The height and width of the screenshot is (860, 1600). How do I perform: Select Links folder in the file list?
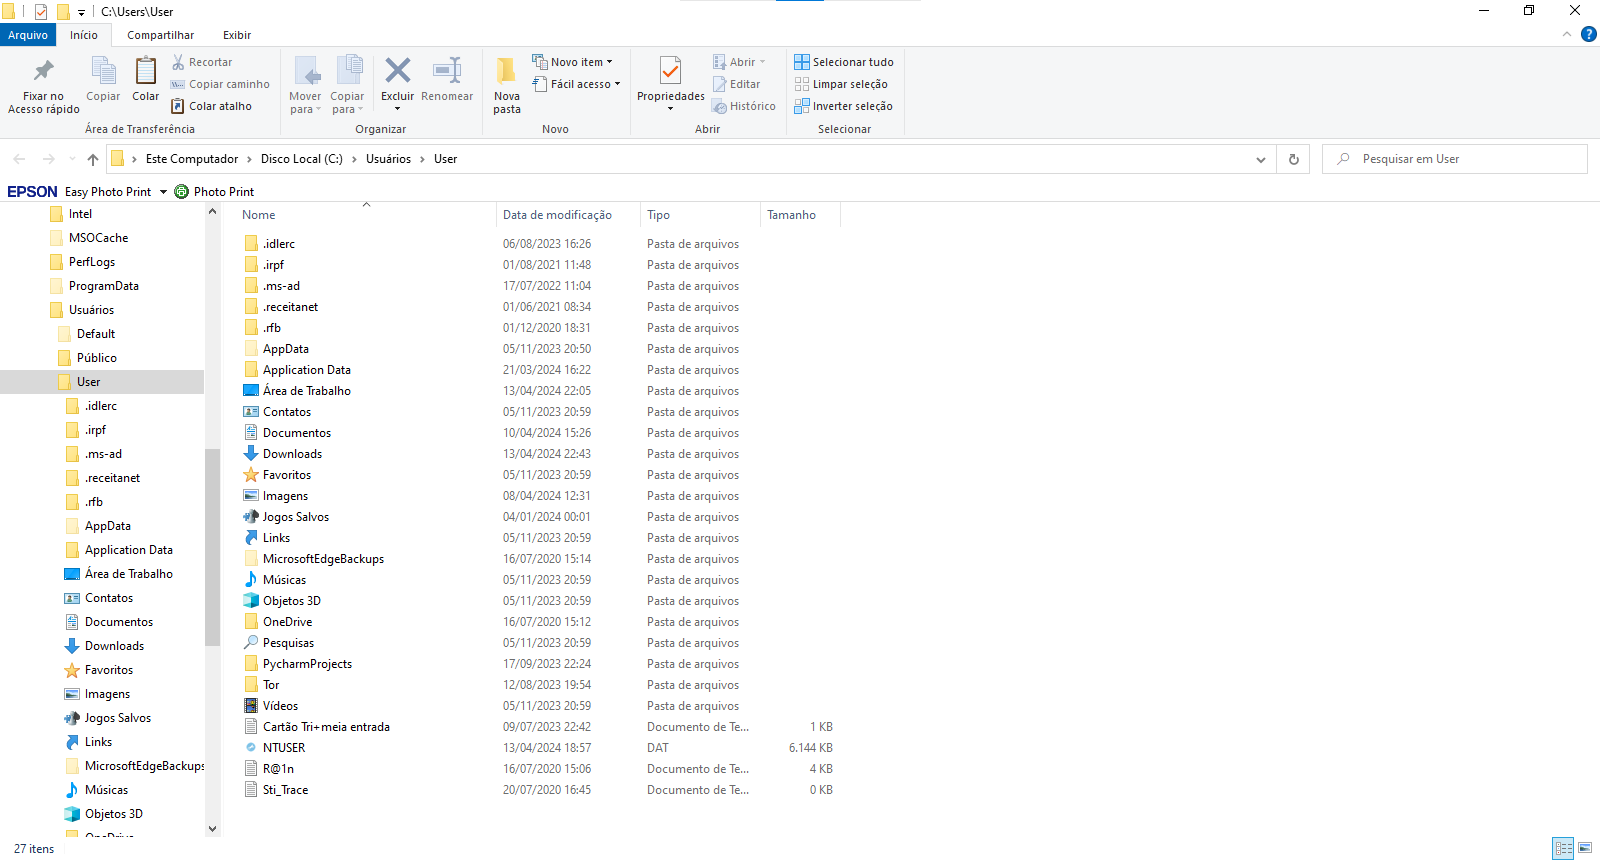tap(276, 538)
